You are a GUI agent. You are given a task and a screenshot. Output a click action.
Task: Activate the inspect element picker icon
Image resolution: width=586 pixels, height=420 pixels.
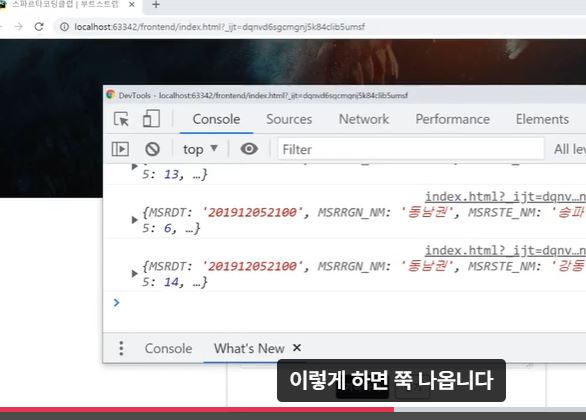click(121, 119)
